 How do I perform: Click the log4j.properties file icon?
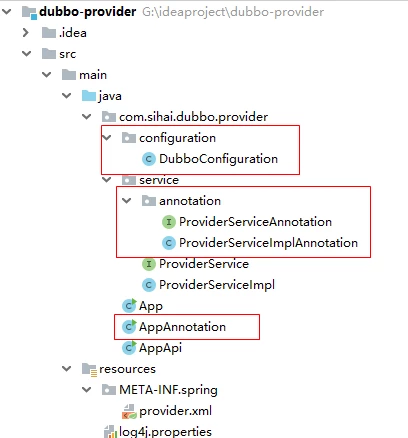pos(110,432)
